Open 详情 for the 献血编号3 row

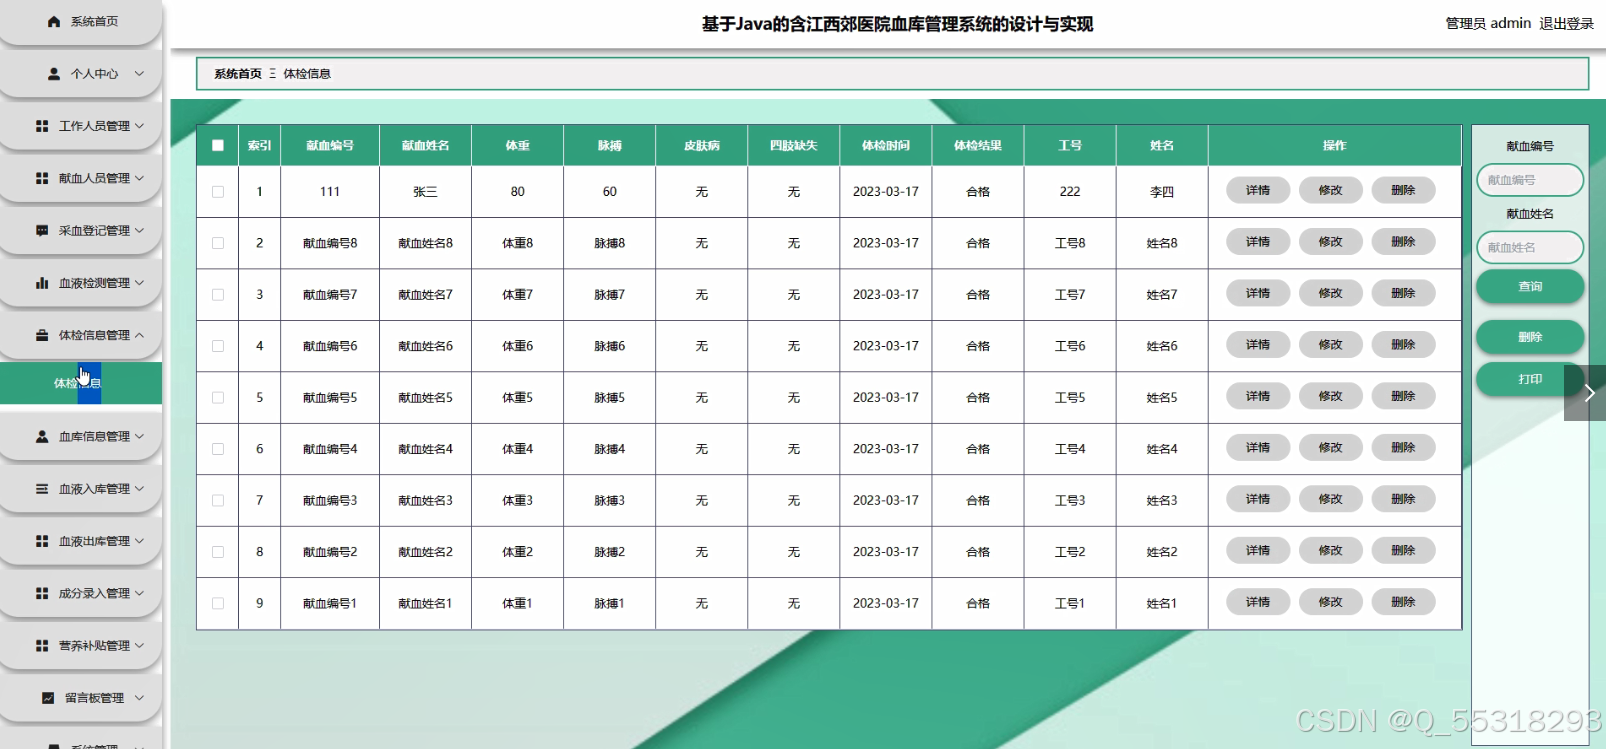pyautogui.click(x=1258, y=499)
